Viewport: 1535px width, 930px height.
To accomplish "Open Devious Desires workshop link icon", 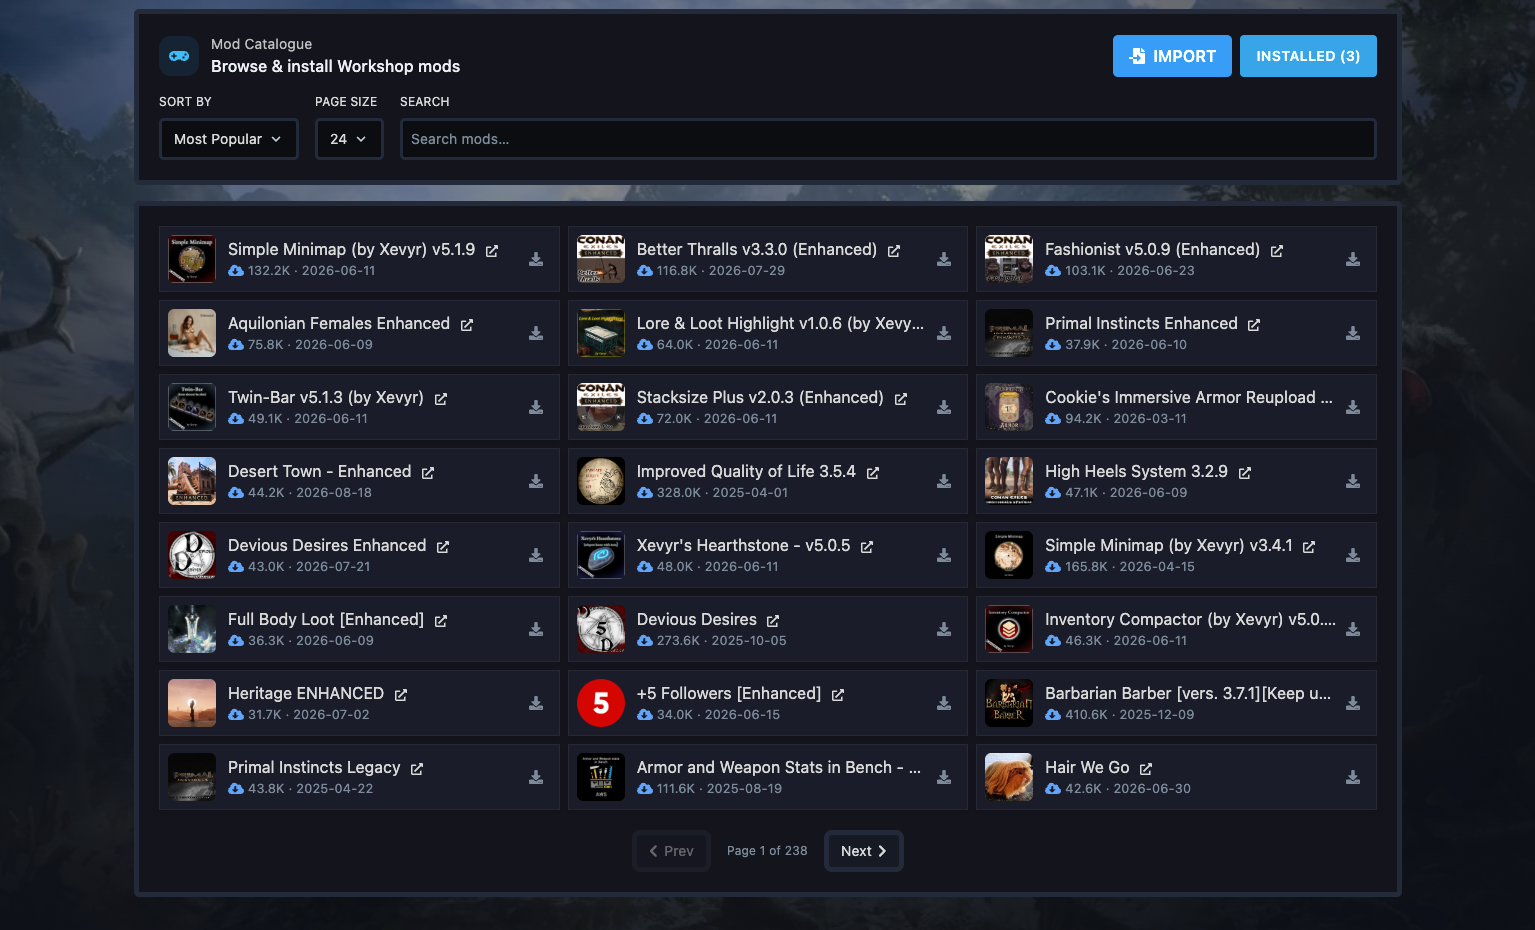I will tap(773, 621).
